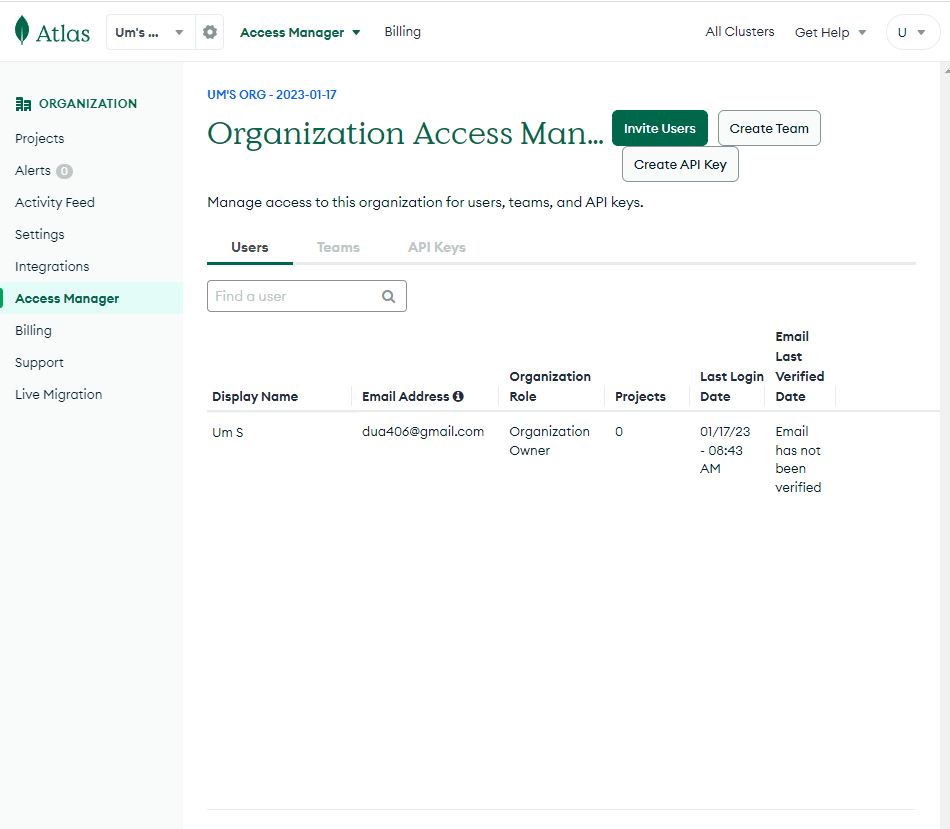The image size is (950, 829).
Task: Expand the Um's organization selector dropdown
Action: (x=150, y=32)
